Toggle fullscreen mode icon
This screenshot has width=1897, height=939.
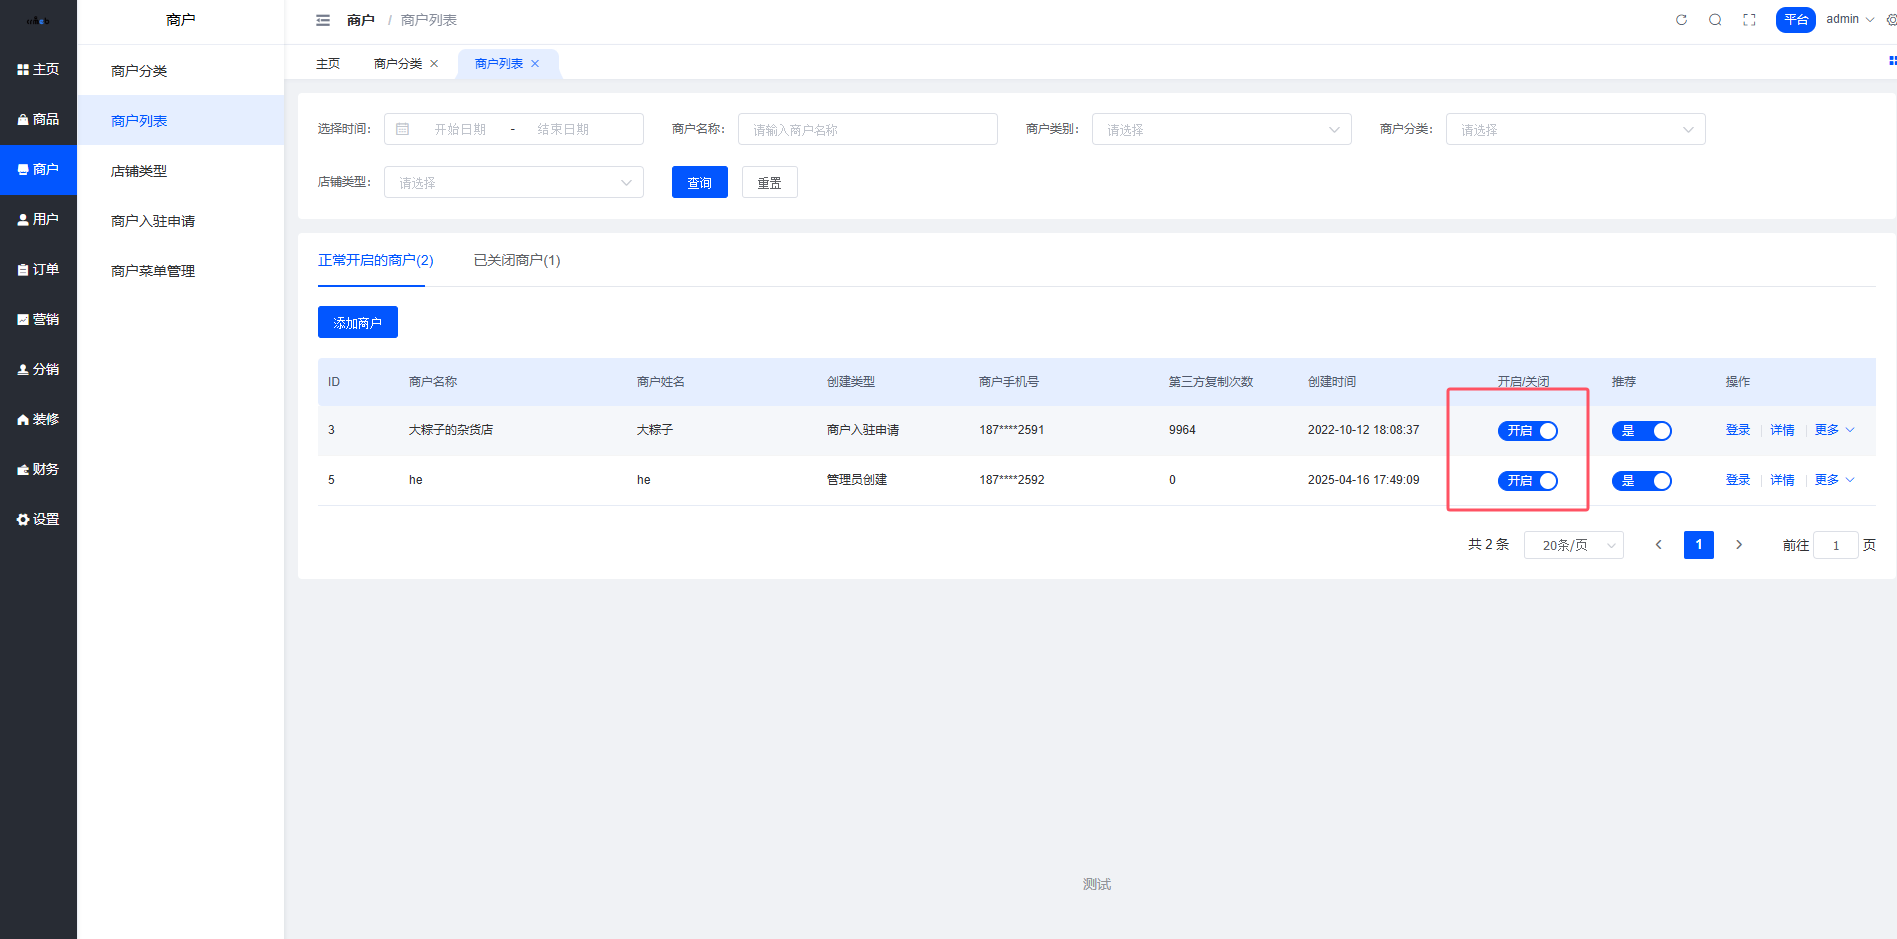pos(1749,20)
